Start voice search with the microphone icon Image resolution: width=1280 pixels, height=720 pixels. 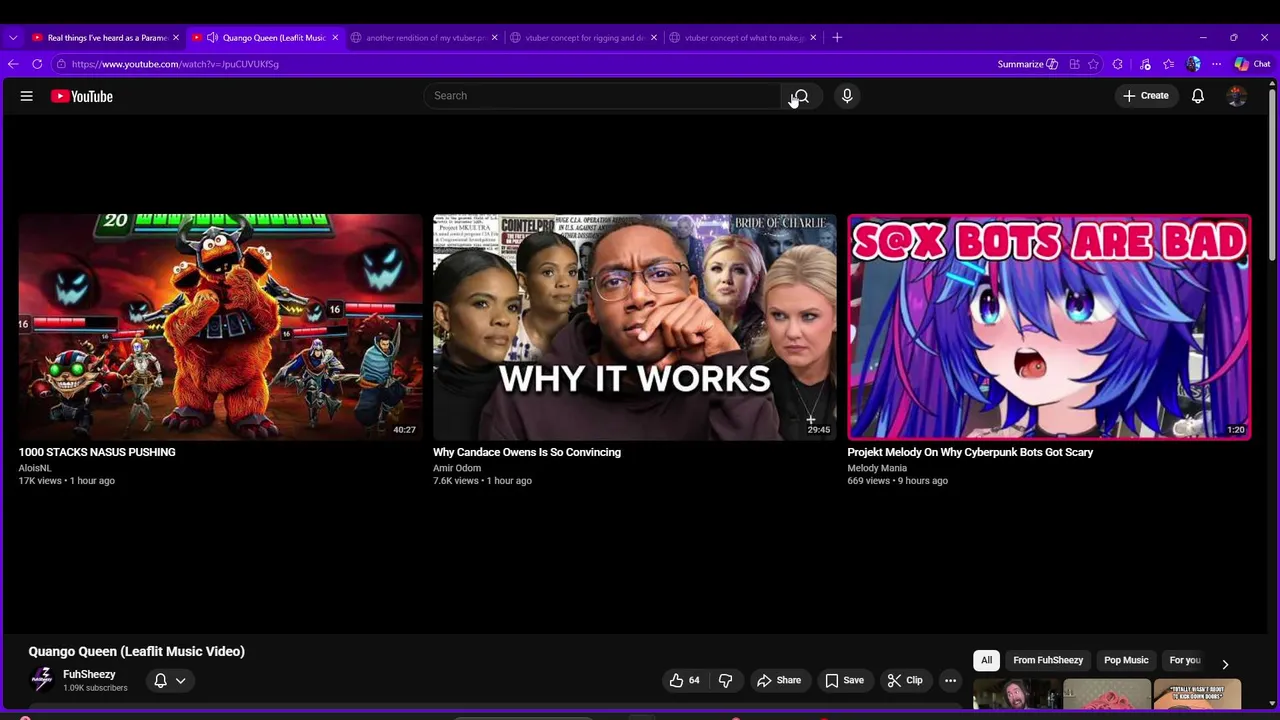(x=847, y=96)
